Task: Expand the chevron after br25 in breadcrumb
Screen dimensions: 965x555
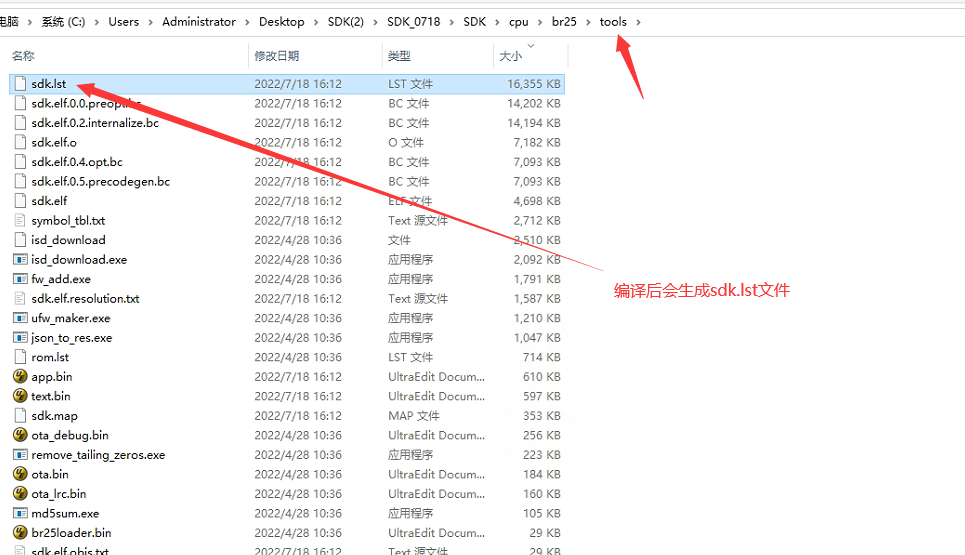Action: point(588,22)
